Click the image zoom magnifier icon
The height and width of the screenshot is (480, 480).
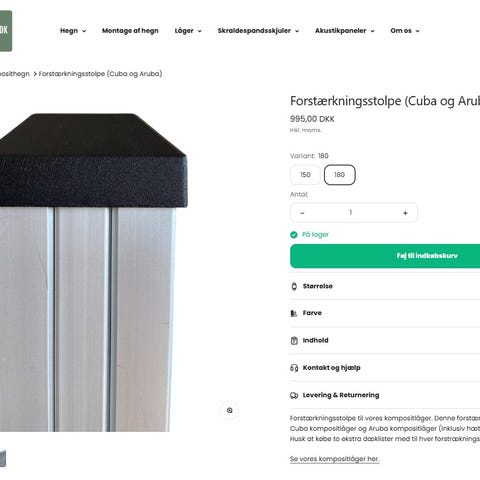click(x=230, y=410)
